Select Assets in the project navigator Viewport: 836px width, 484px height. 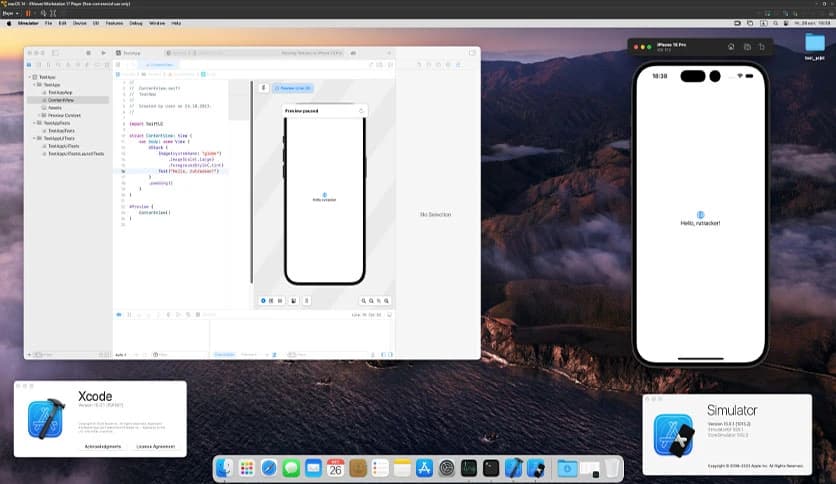click(55, 108)
